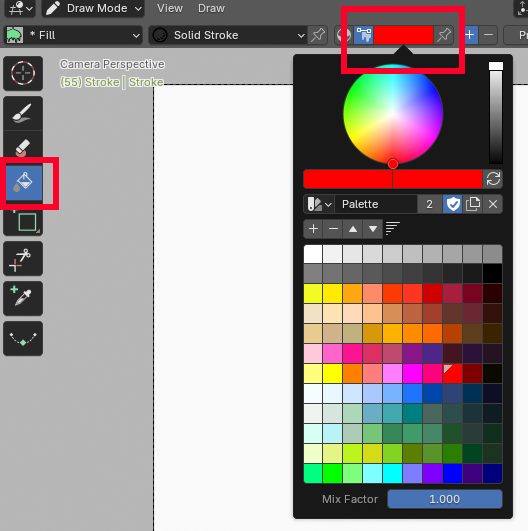The width and height of the screenshot is (528, 531).
Task: Click the plus button in header
Action: (470, 35)
